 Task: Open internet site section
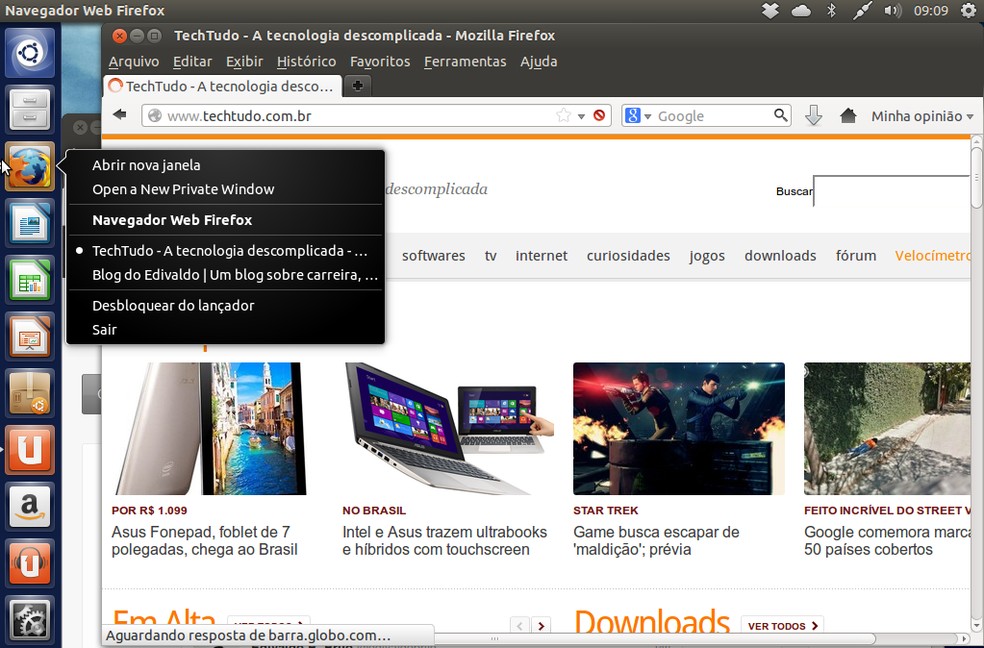[x=542, y=255]
